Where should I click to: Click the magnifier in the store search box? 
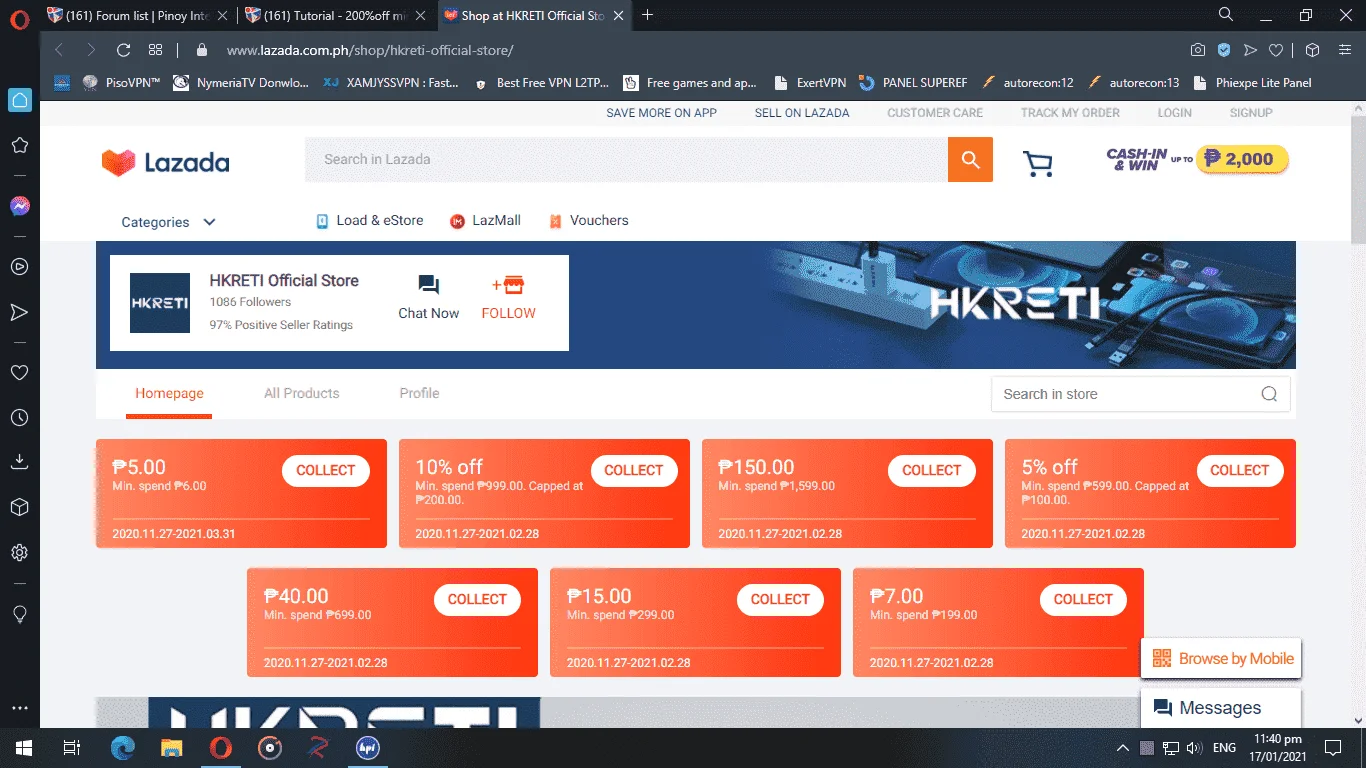1269,394
